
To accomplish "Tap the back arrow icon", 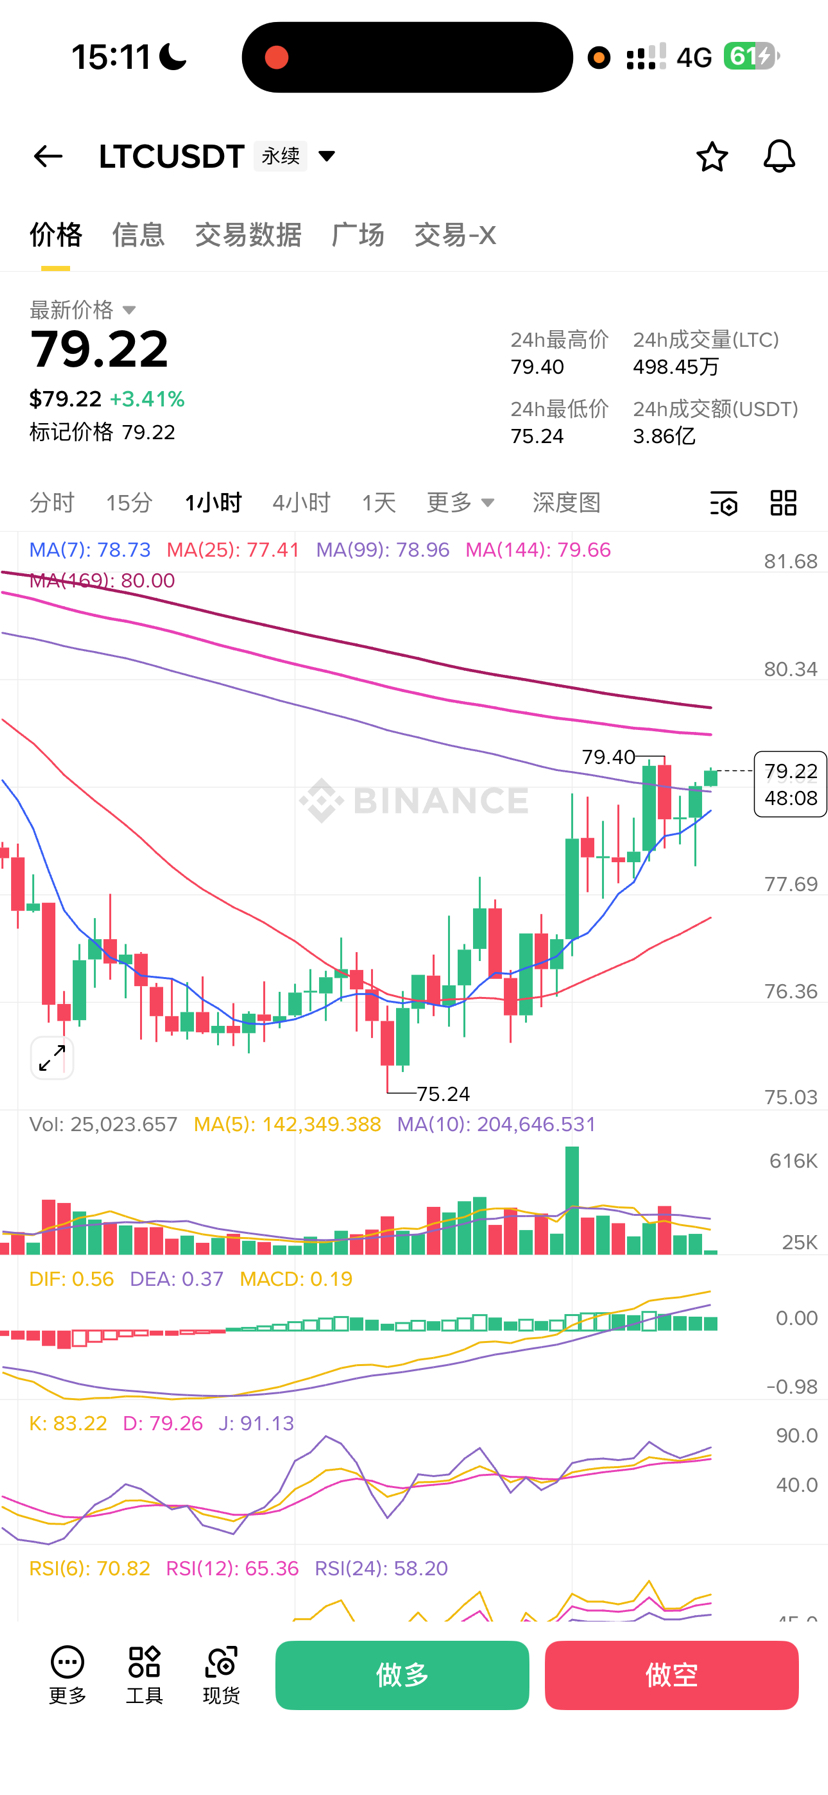I will 48,156.
